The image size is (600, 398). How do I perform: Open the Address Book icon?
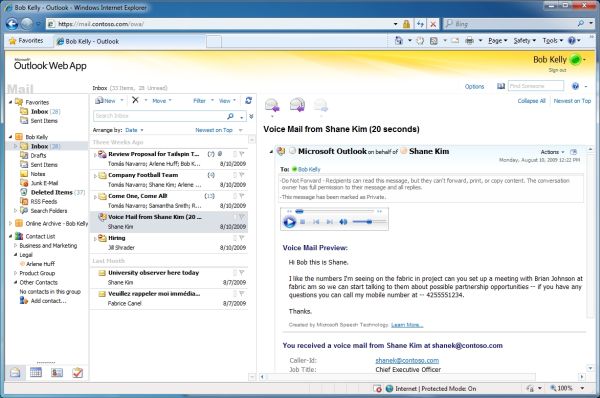(501, 86)
